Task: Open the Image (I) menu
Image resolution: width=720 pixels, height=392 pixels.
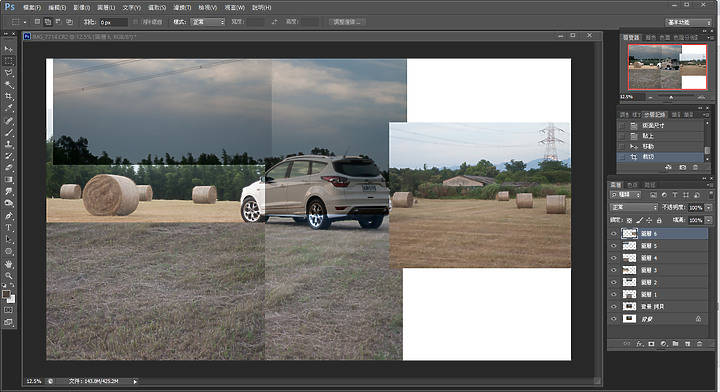Action: pos(82,8)
